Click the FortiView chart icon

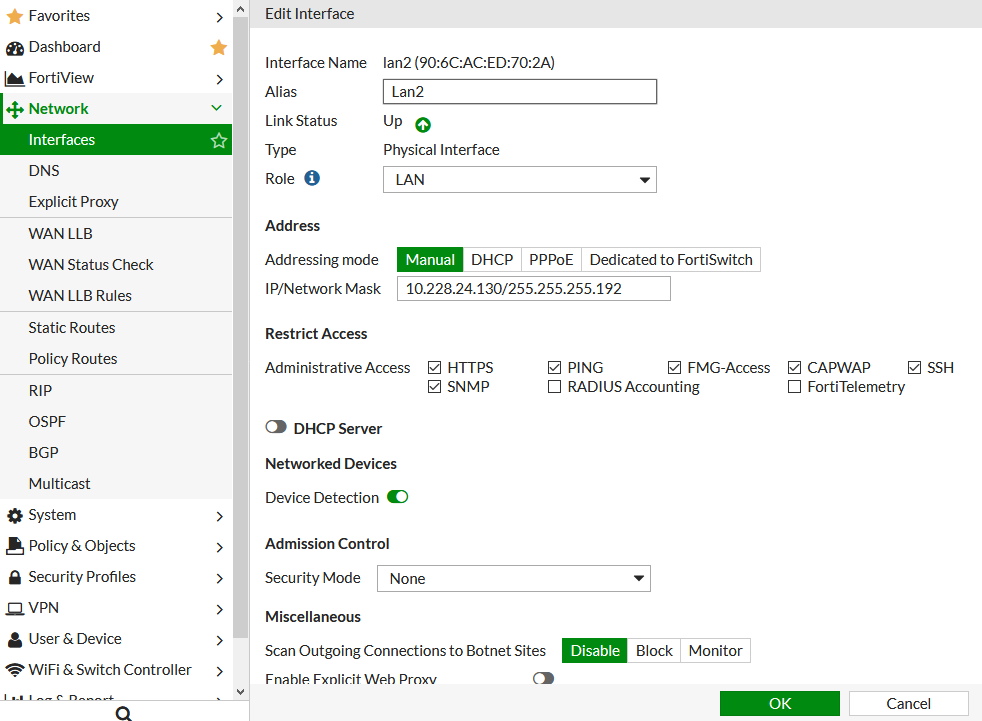tap(14, 78)
